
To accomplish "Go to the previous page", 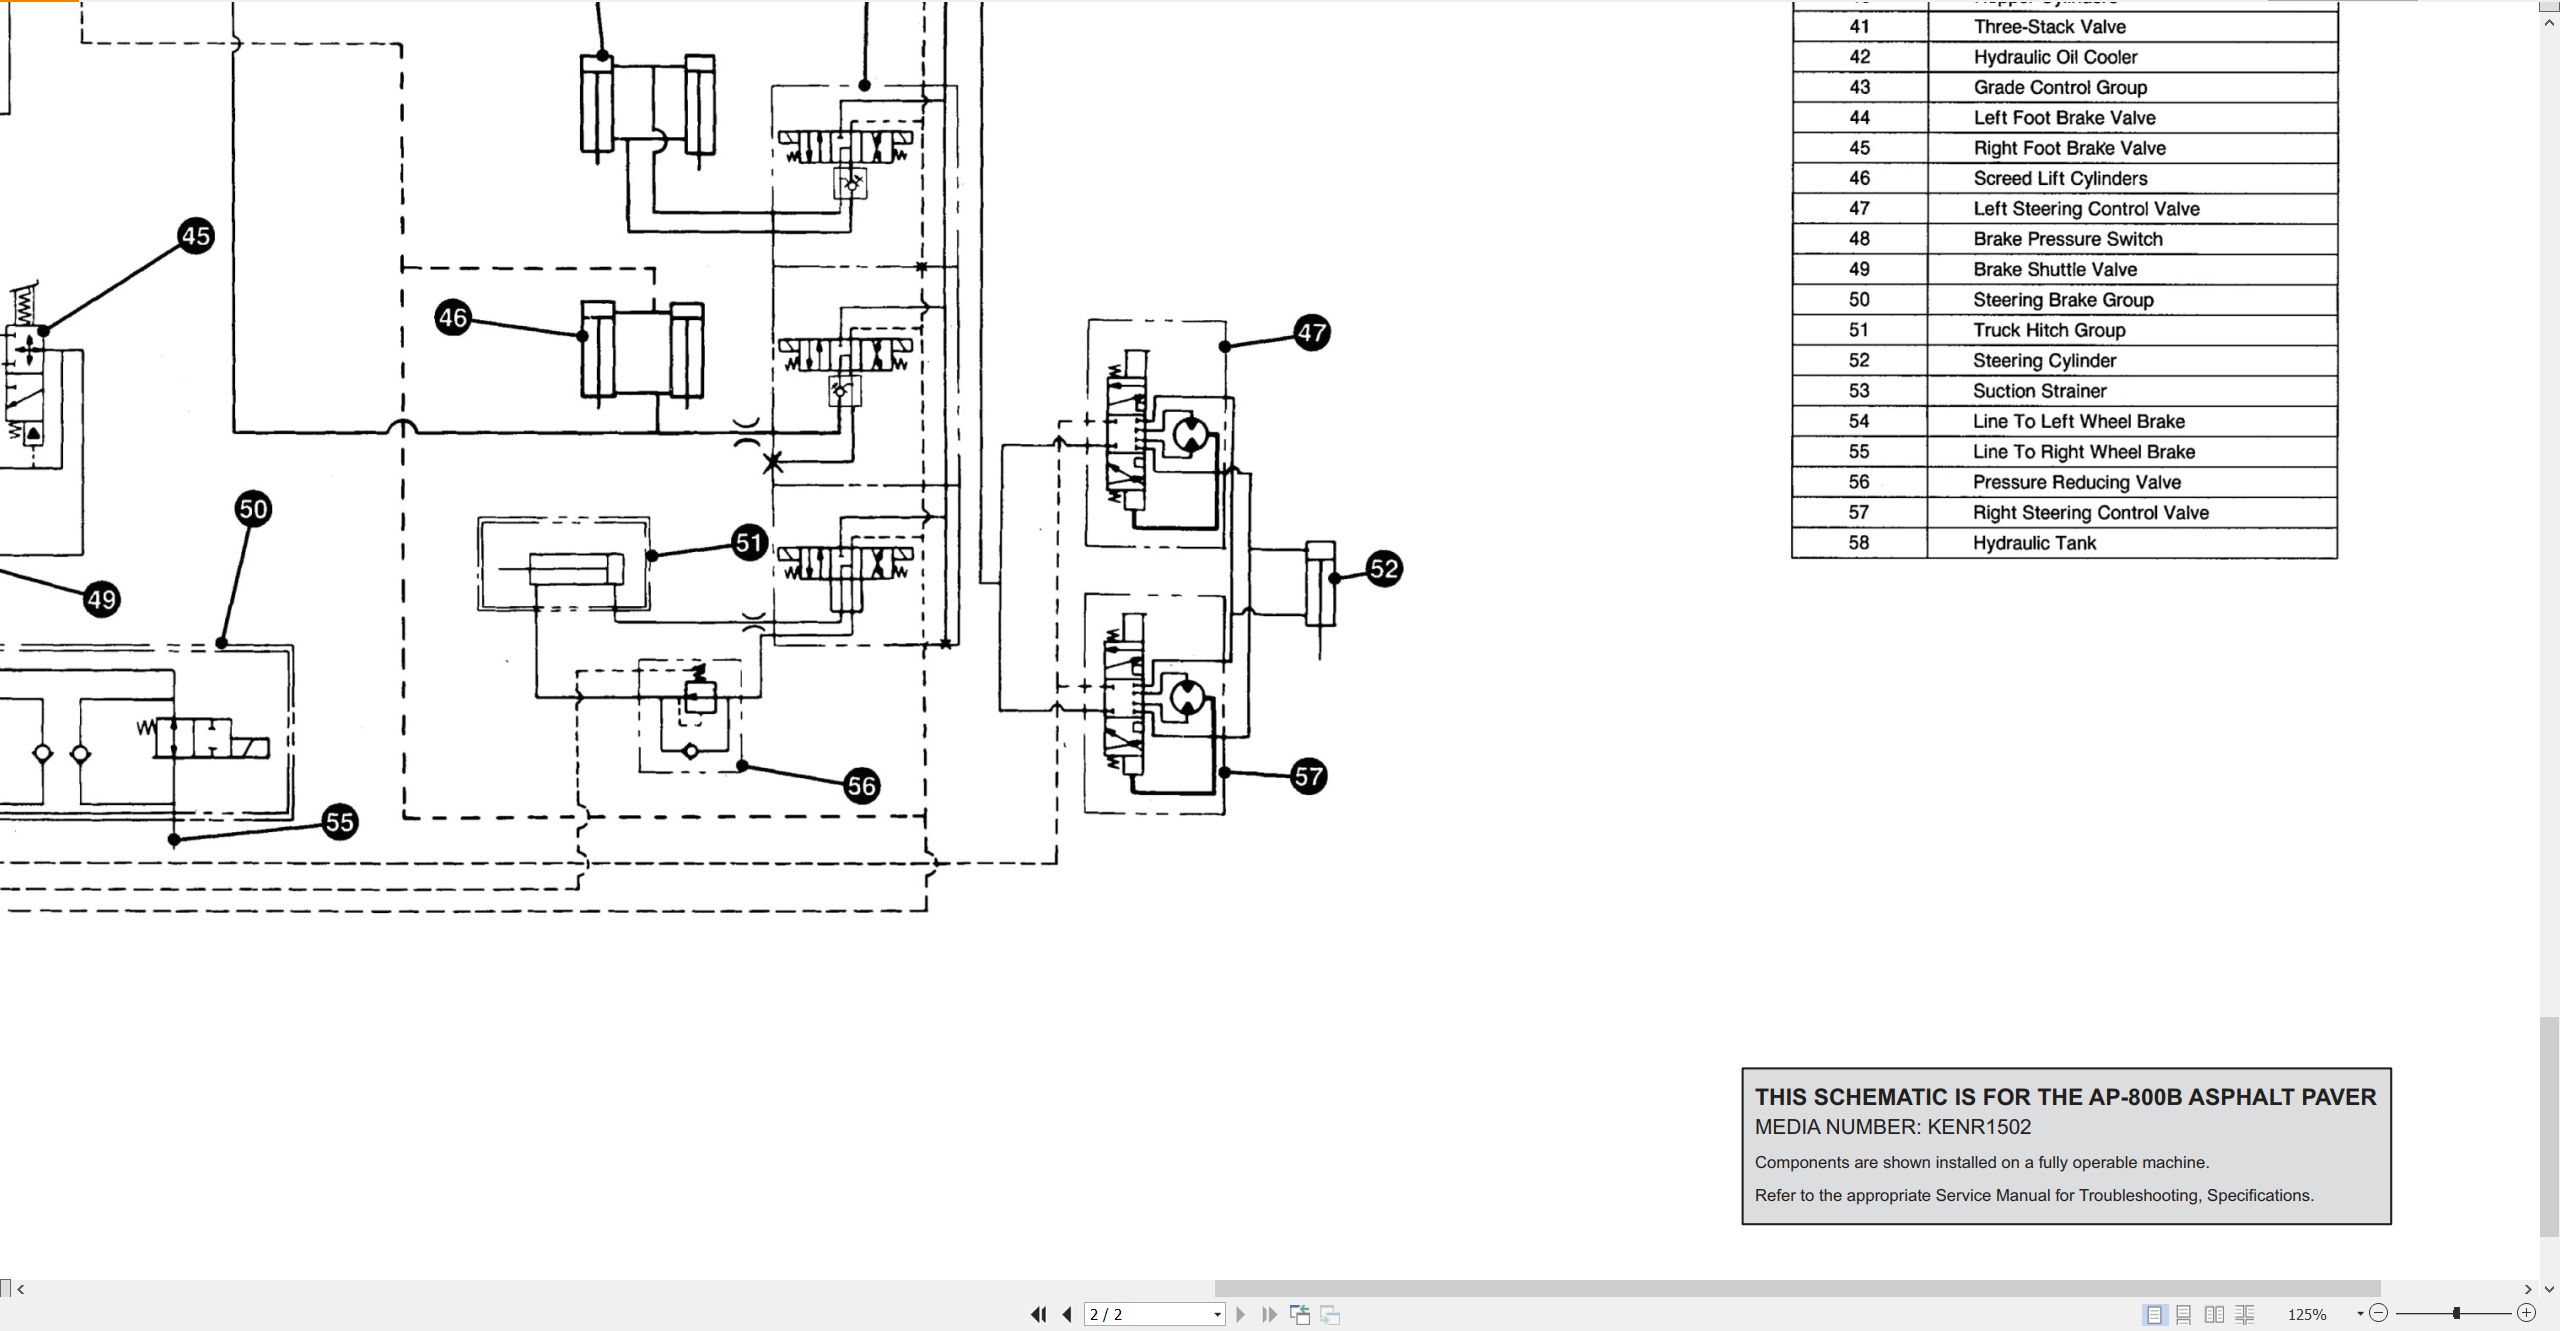I will (x=1067, y=1314).
